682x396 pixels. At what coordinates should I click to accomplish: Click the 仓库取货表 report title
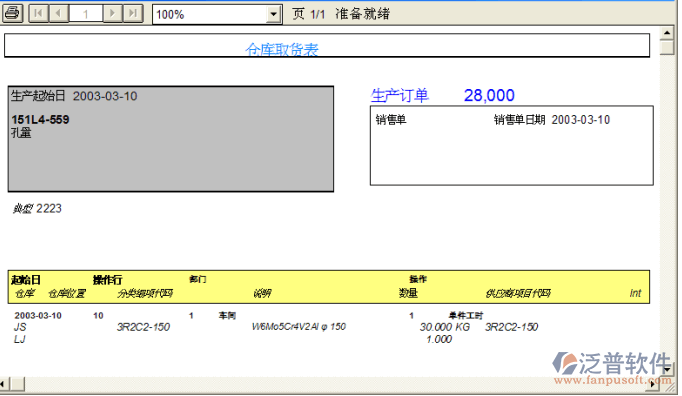pos(282,49)
